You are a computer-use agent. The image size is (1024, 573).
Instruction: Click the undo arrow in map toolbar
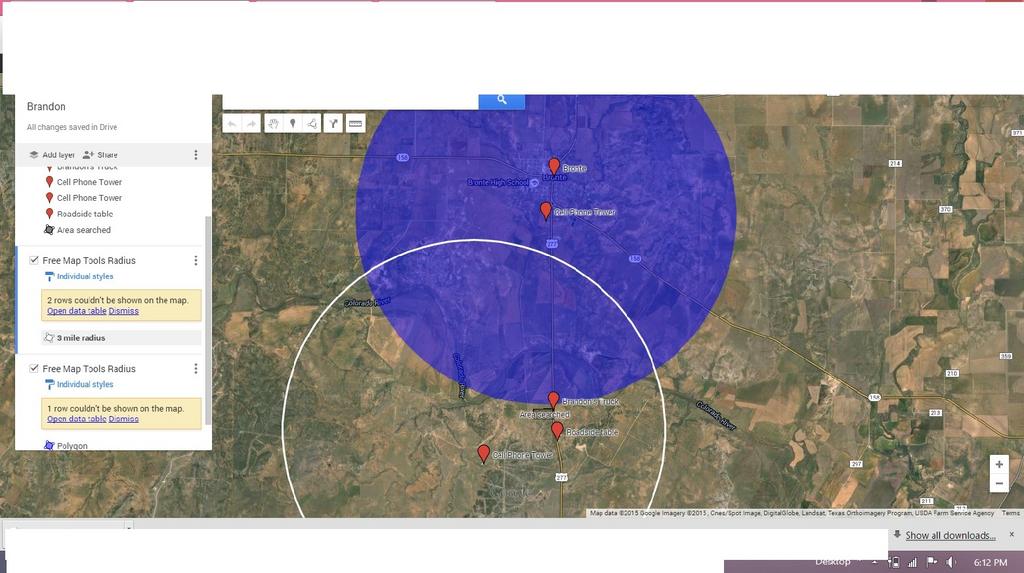232,124
